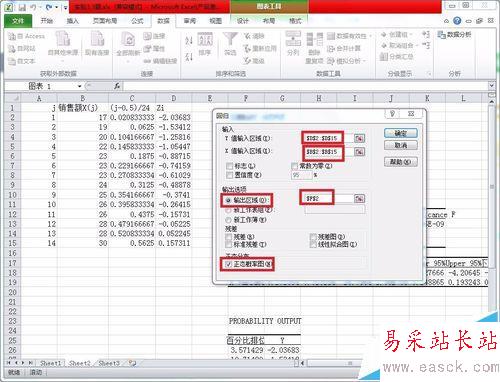Click the blue Help question mark icon
This screenshot has height=382, width=500.
(457, 21)
